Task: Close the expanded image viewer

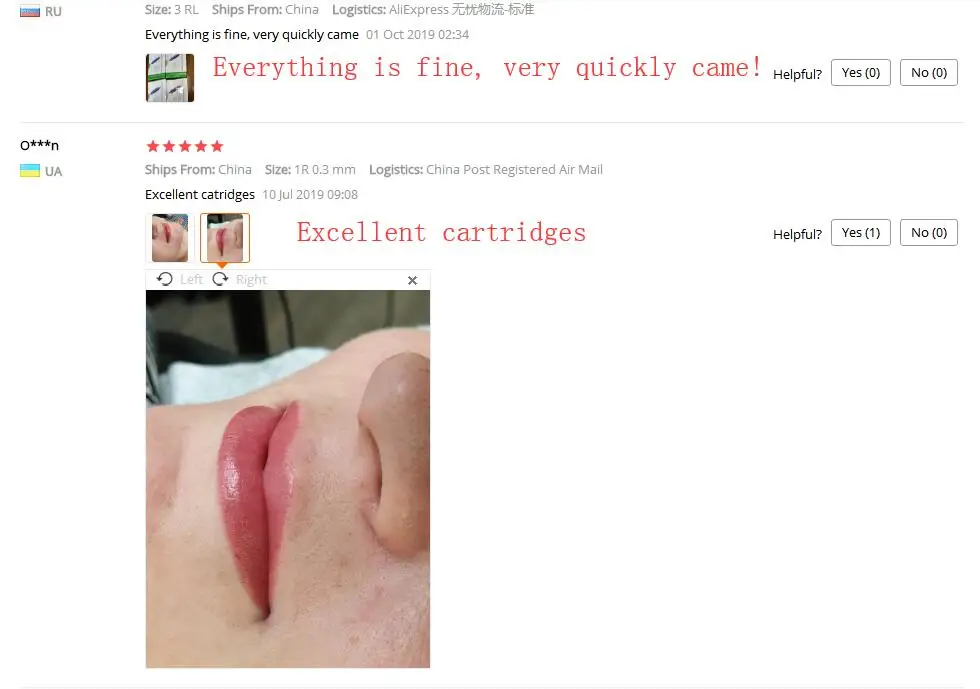Action: tap(412, 280)
